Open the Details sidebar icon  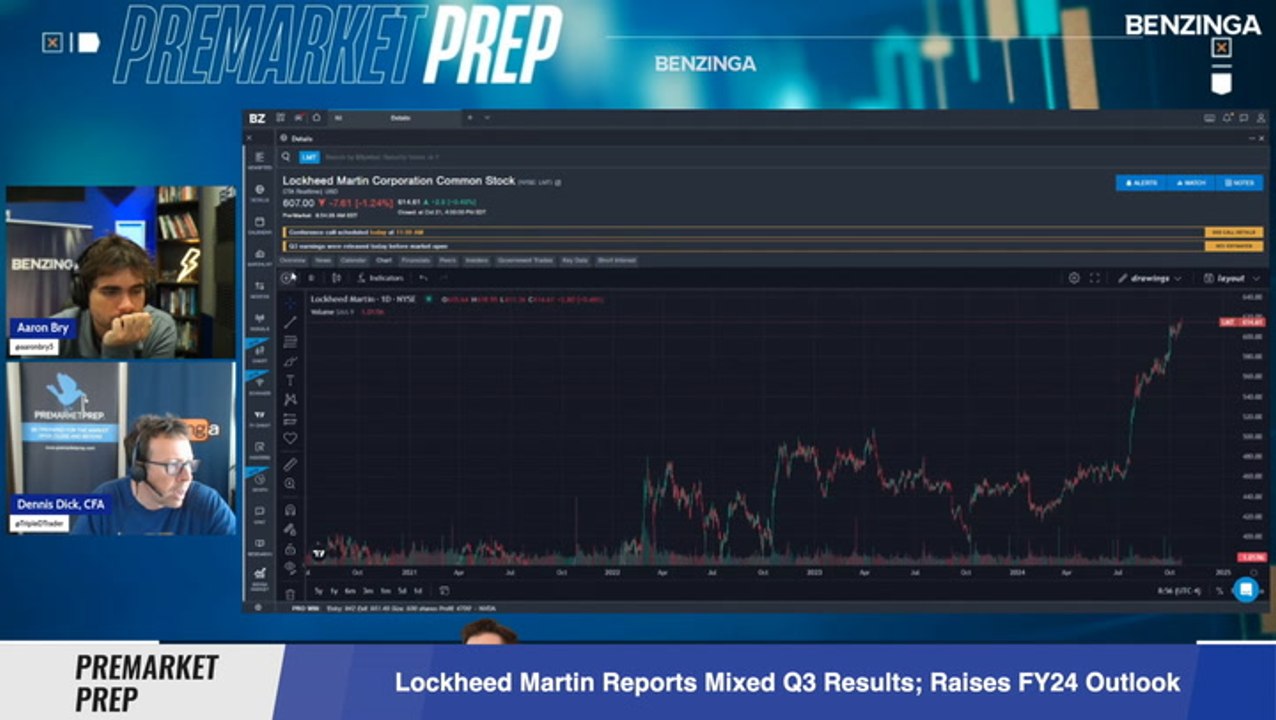260,193
